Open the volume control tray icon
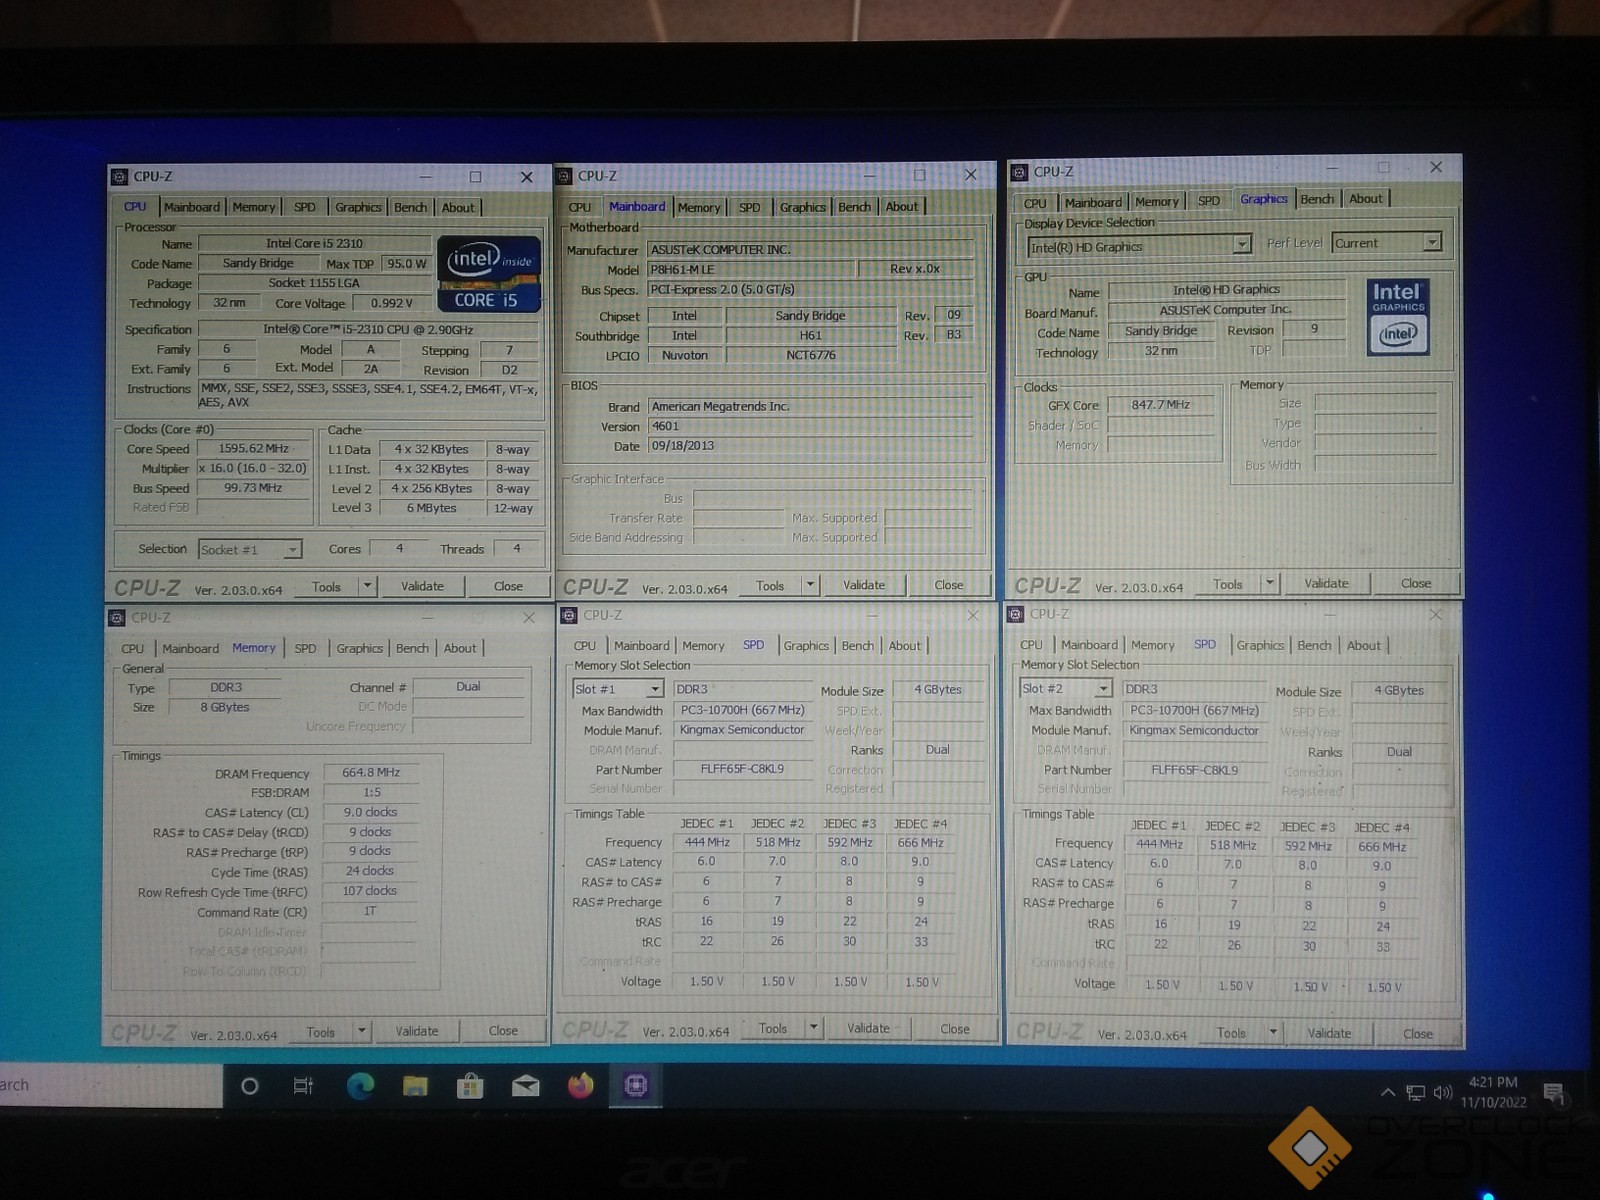Image resolution: width=1600 pixels, height=1200 pixels. (x=1443, y=1092)
